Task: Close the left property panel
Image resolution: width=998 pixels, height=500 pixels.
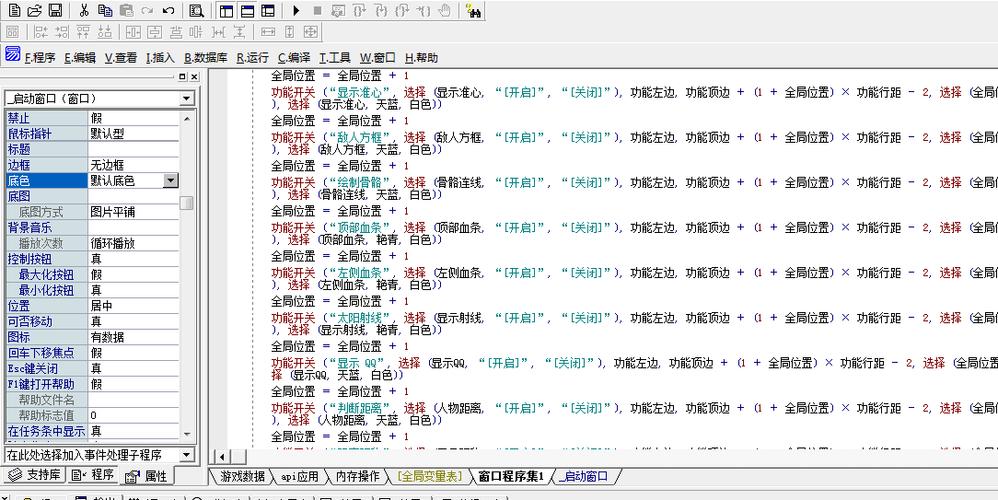Action: (194, 77)
